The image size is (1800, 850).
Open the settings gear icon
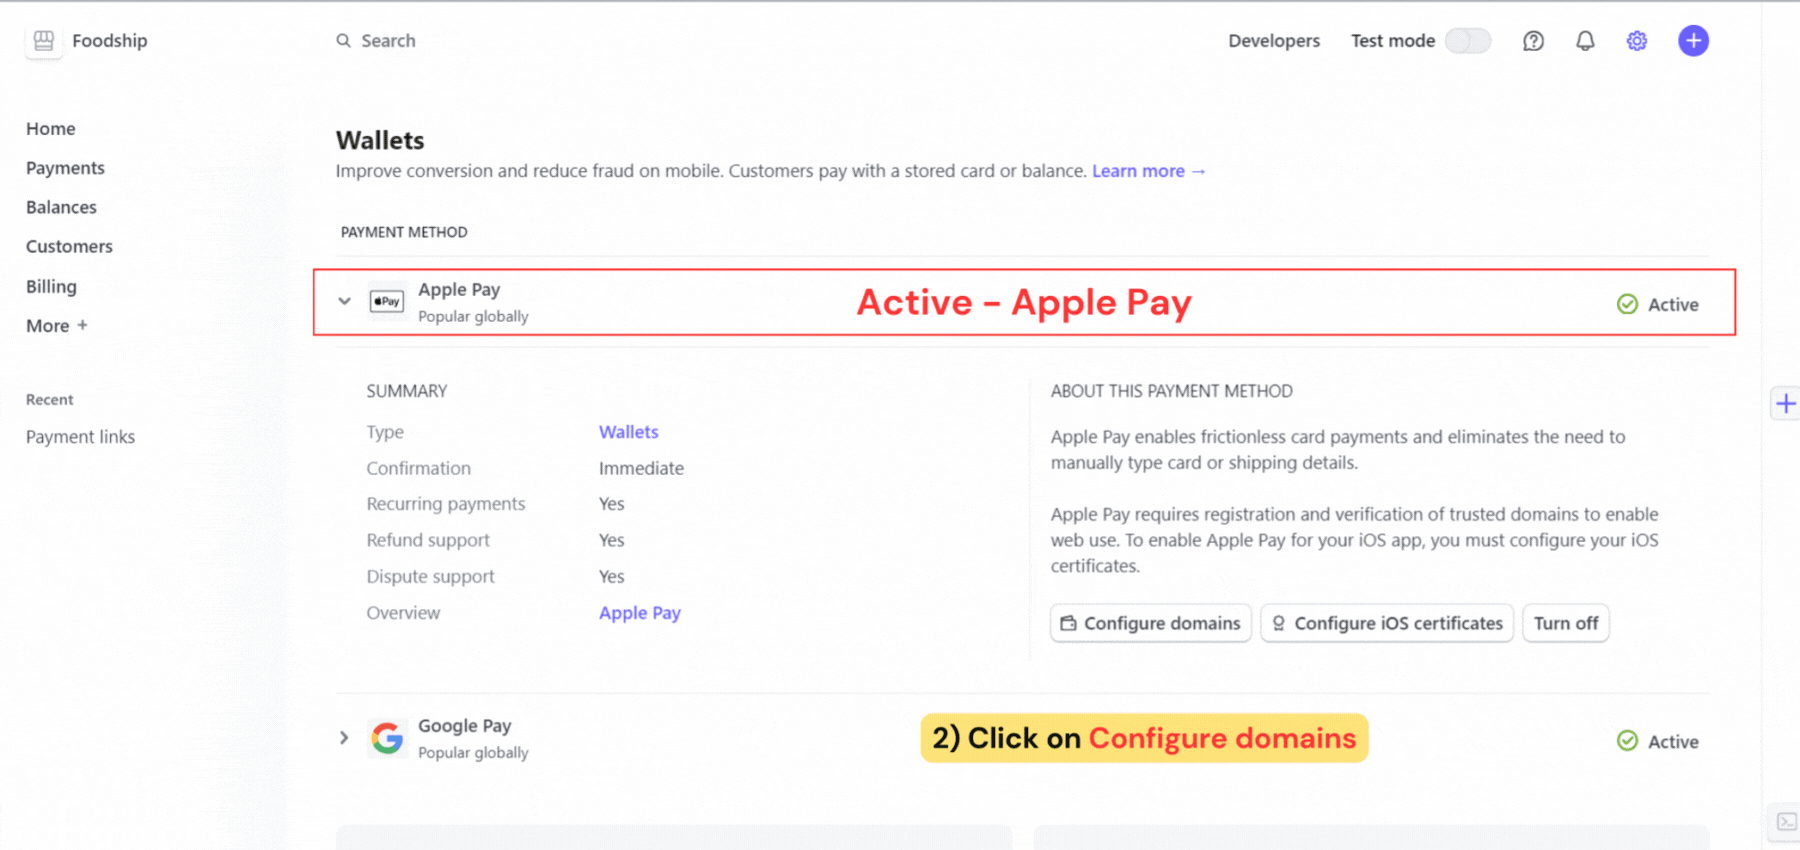point(1637,41)
